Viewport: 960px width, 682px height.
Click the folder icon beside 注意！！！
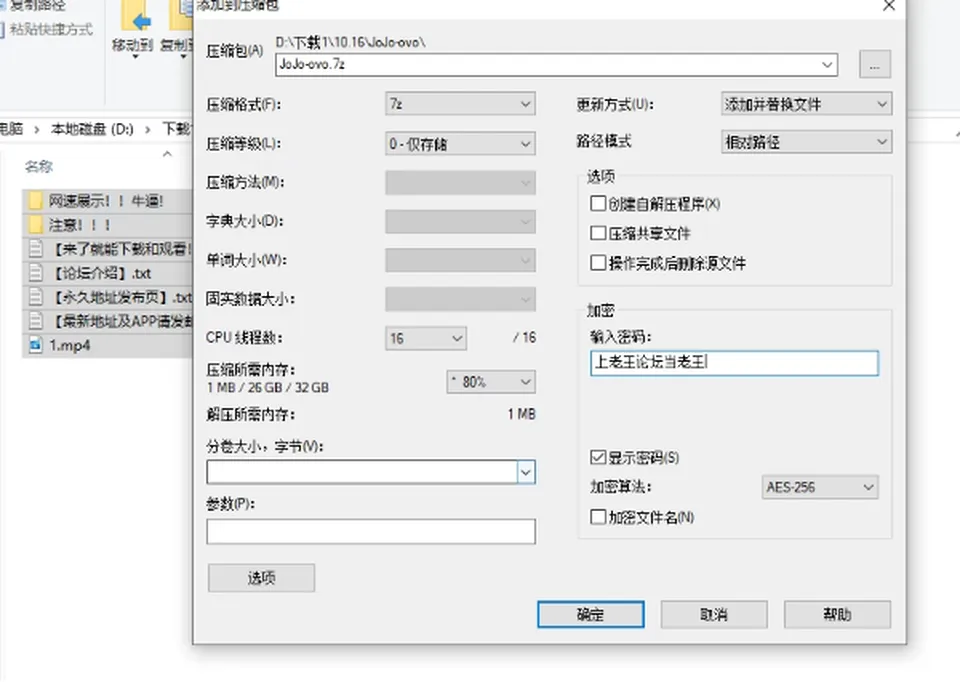point(36,225)
